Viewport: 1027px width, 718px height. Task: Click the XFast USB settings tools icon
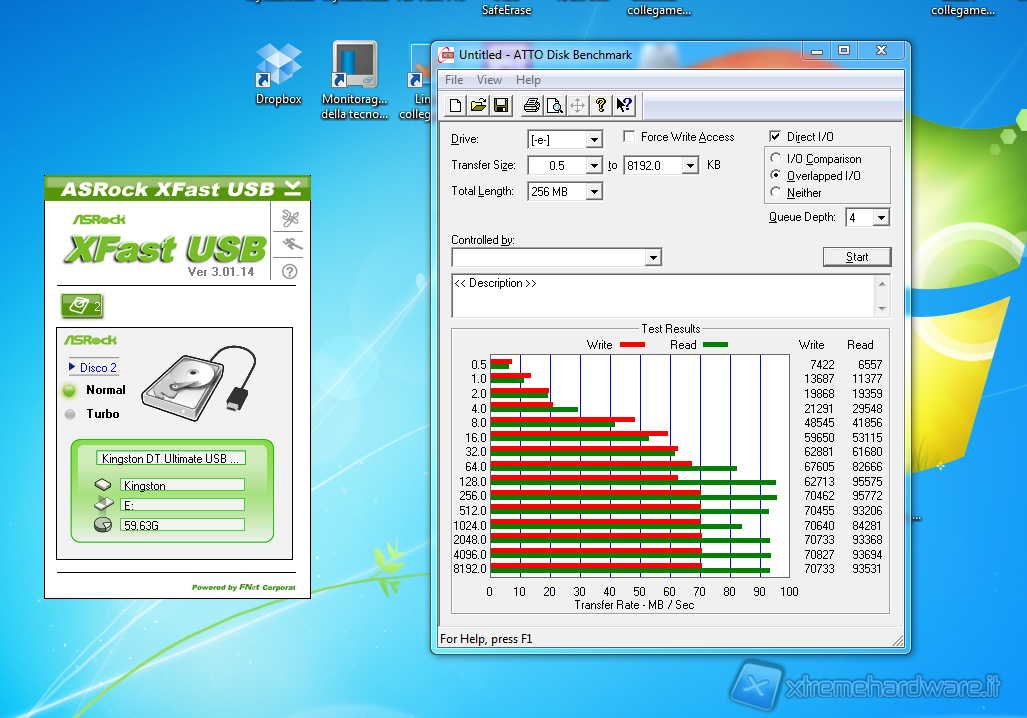coord(290,218)
